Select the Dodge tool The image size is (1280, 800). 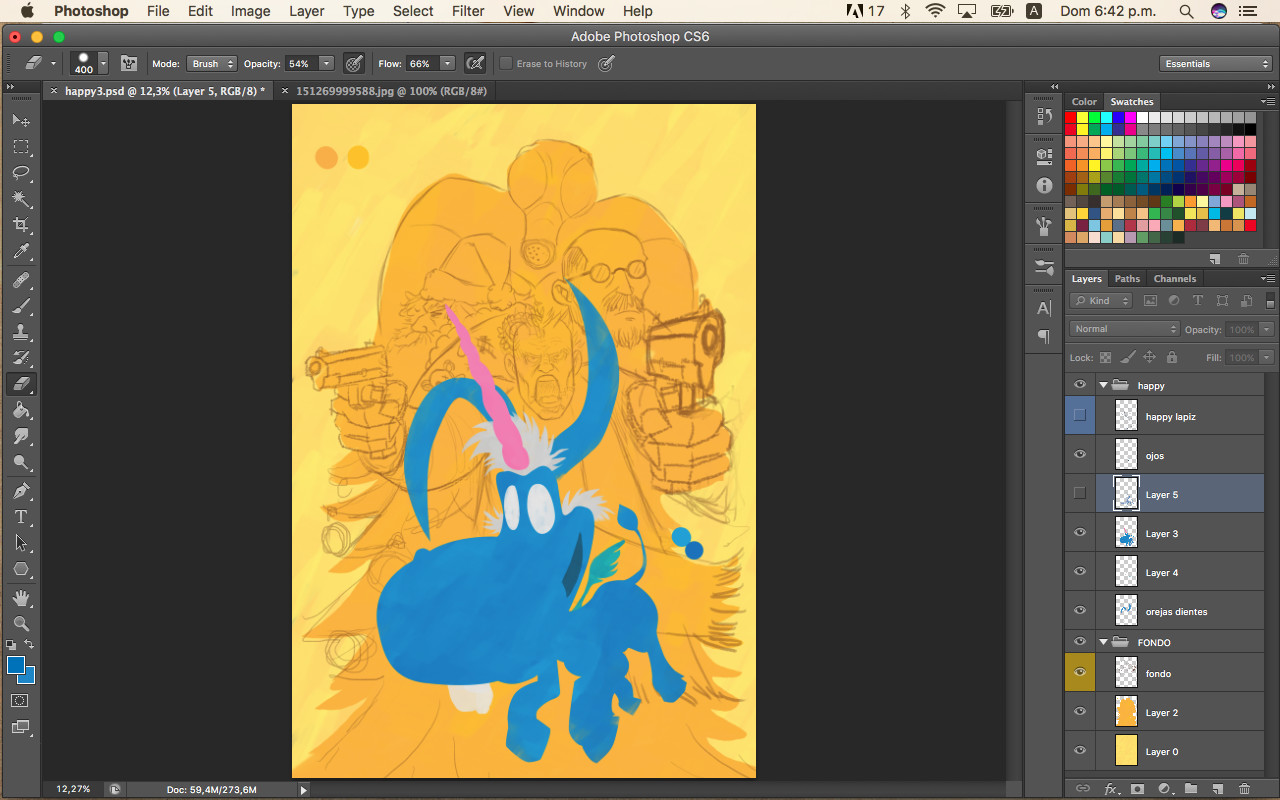(21, 462)
